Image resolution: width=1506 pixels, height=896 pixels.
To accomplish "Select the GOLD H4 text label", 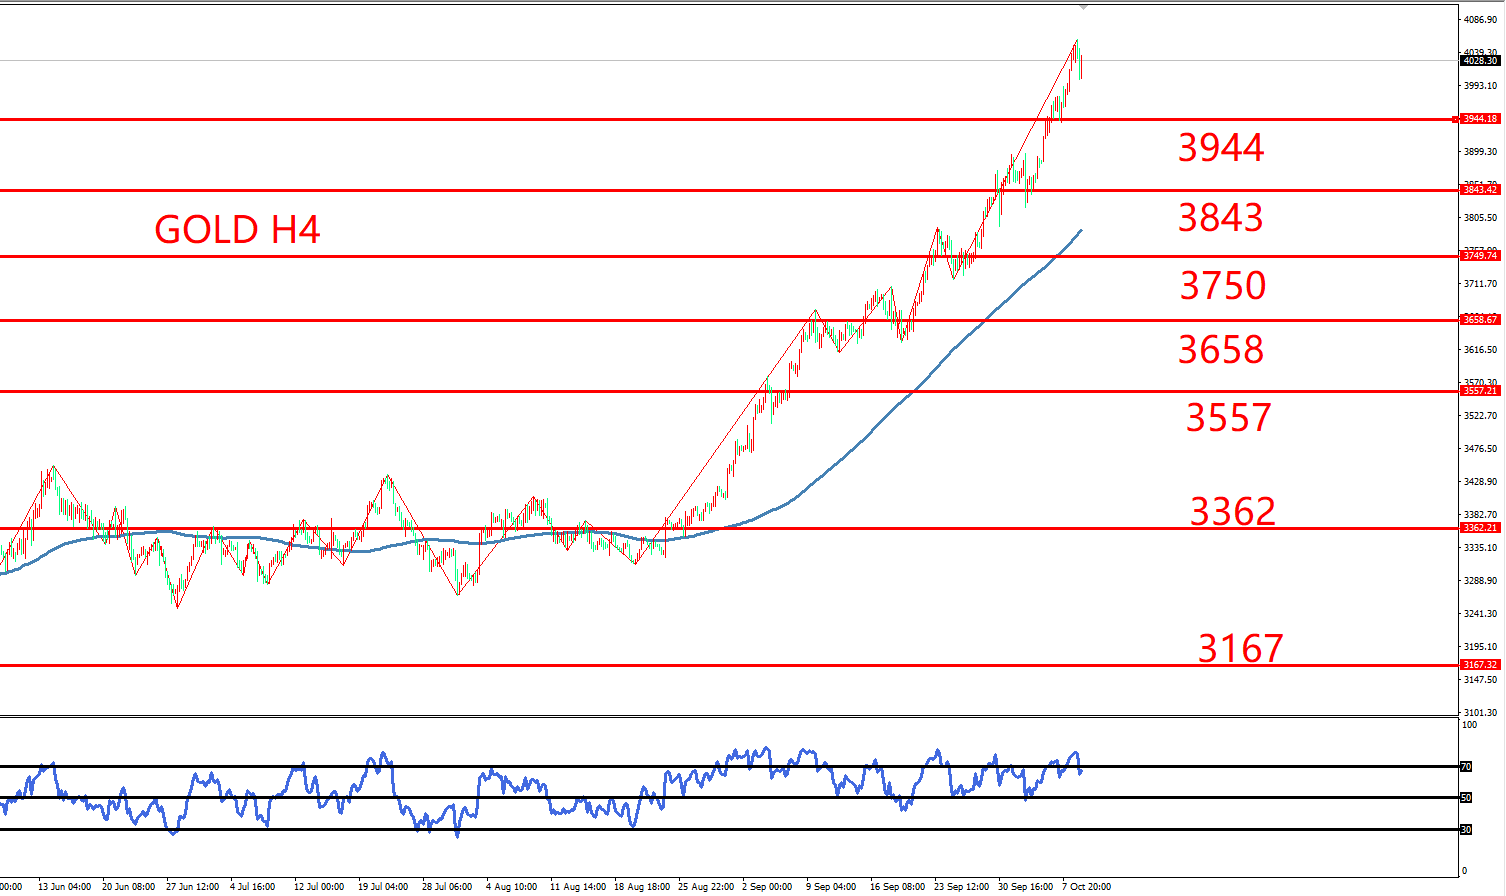I will (x=237, y=230).
